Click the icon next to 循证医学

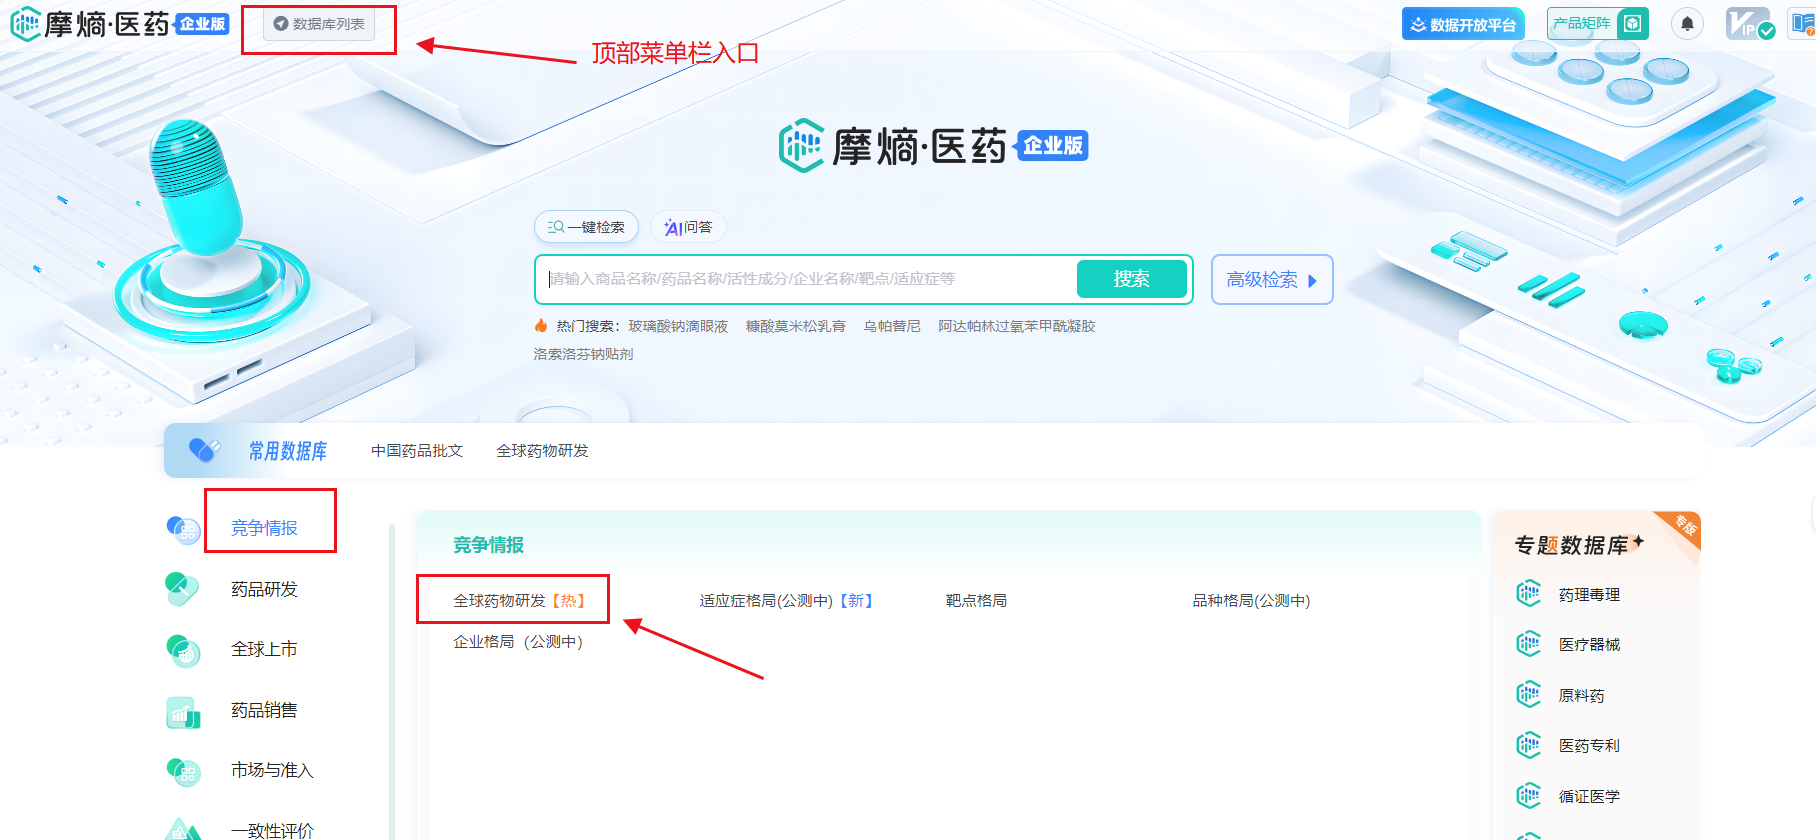1529,795
